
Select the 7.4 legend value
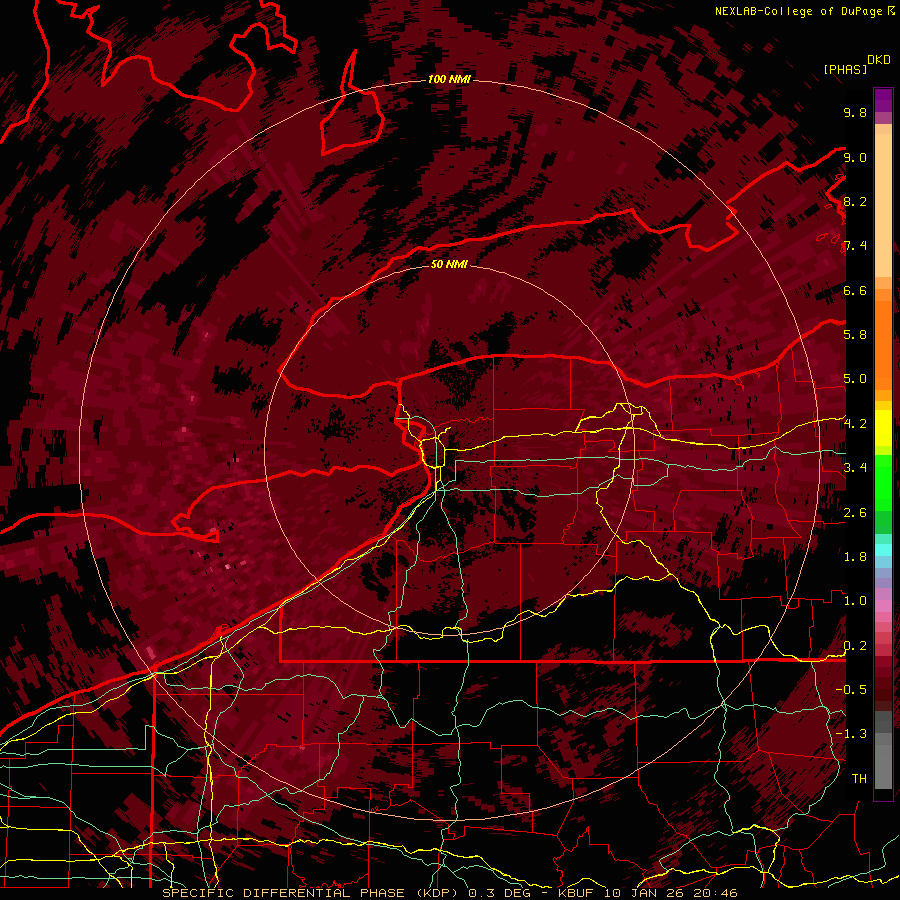click(x=855, y=246)
